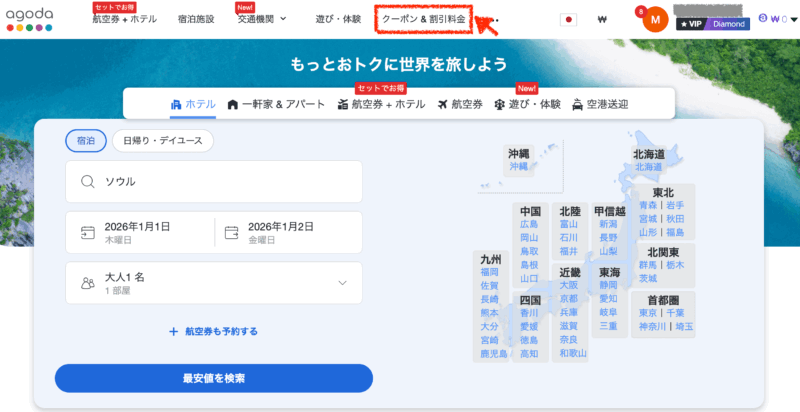The width and height of the screenshot is (800, 412).
Task: Switch to the 空港送迎 tab
Action: (x=600, y=105)
